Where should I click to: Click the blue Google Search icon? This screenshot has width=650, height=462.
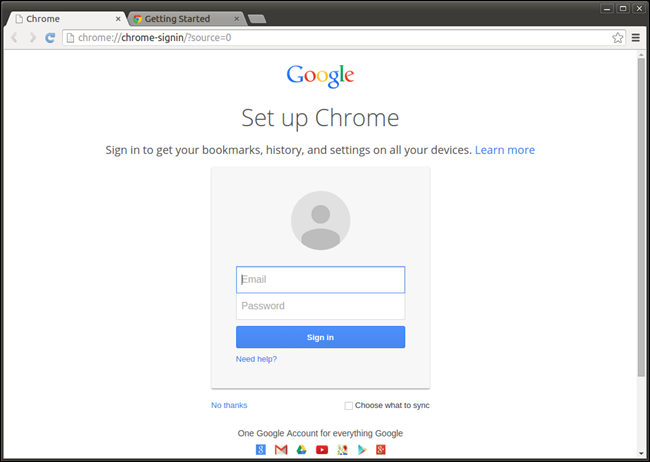261,450
